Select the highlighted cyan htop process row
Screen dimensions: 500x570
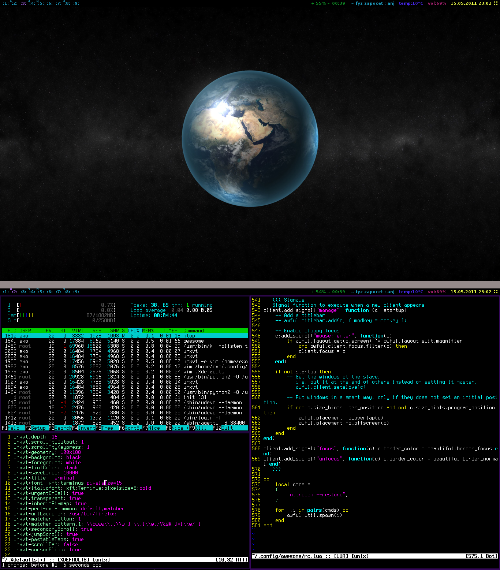point(125,336)
